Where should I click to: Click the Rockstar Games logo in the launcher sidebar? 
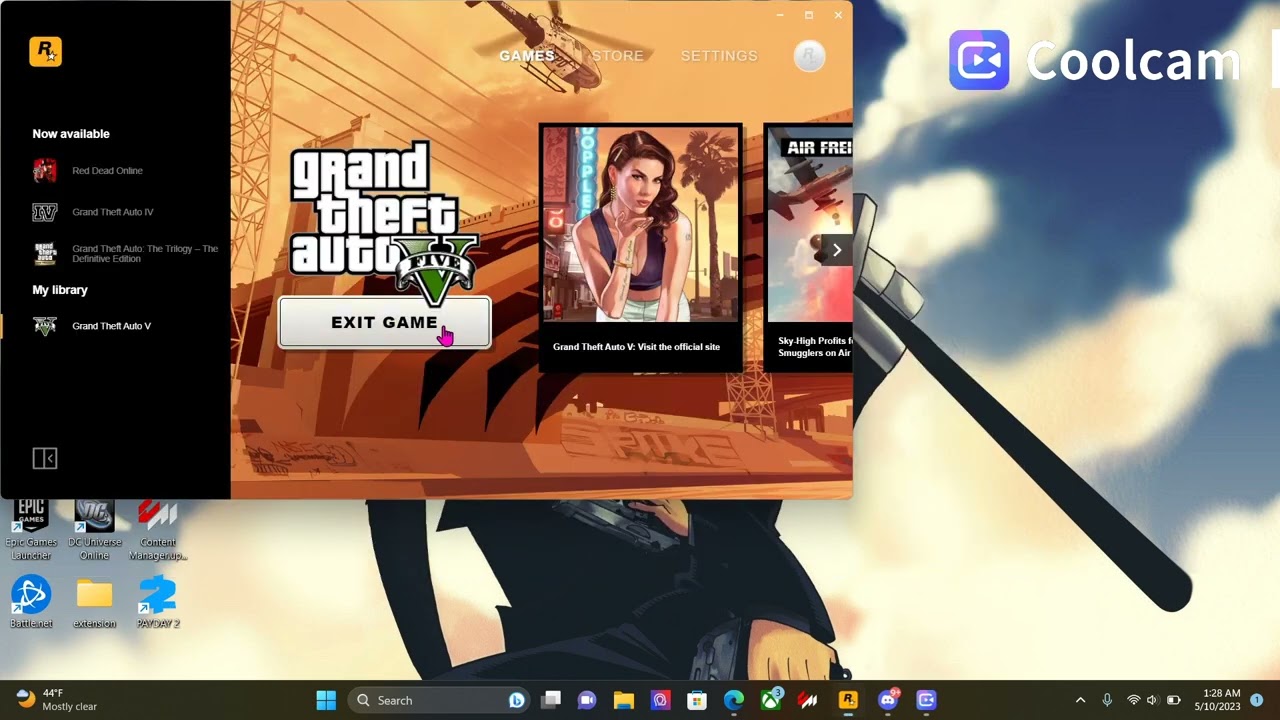45,51
